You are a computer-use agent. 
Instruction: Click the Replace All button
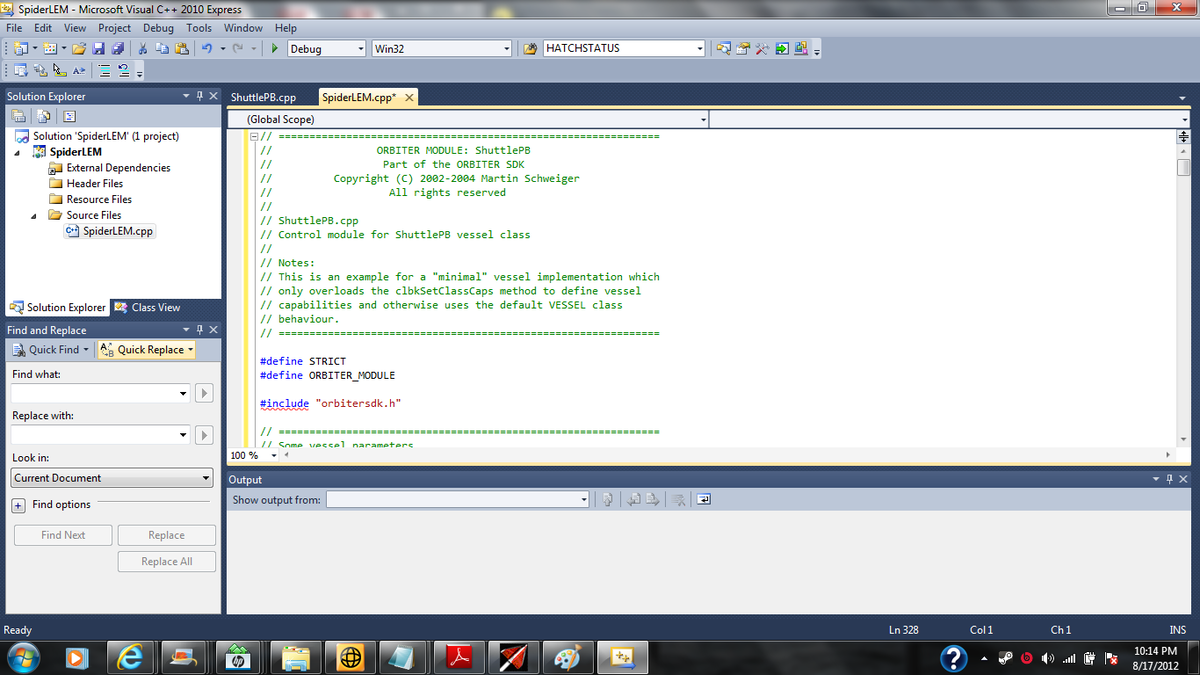(166, 561)
